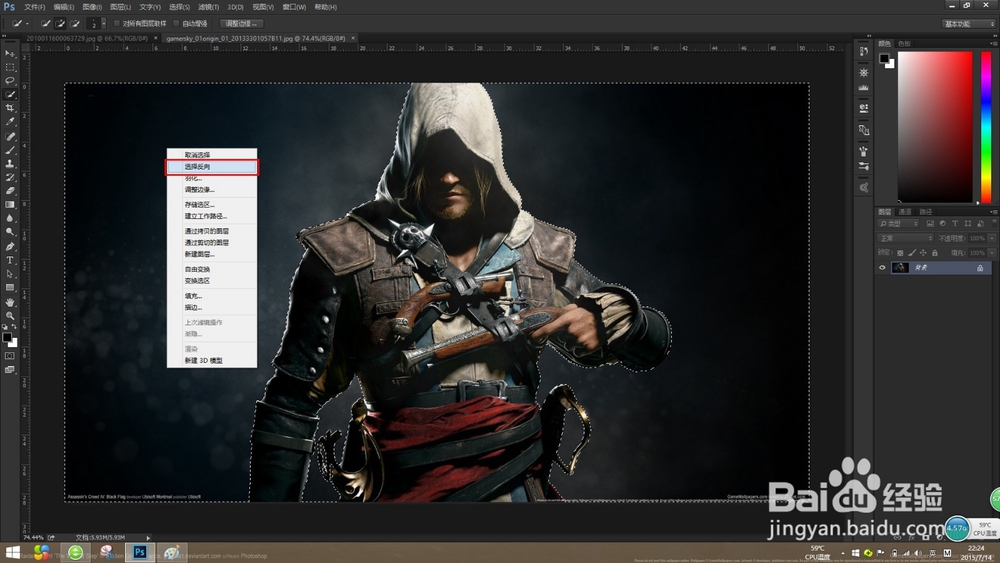The height and width of the screenshot is (563, 1000).
Task: Choose 取消选择 in context menu
Action: (212, 155)
